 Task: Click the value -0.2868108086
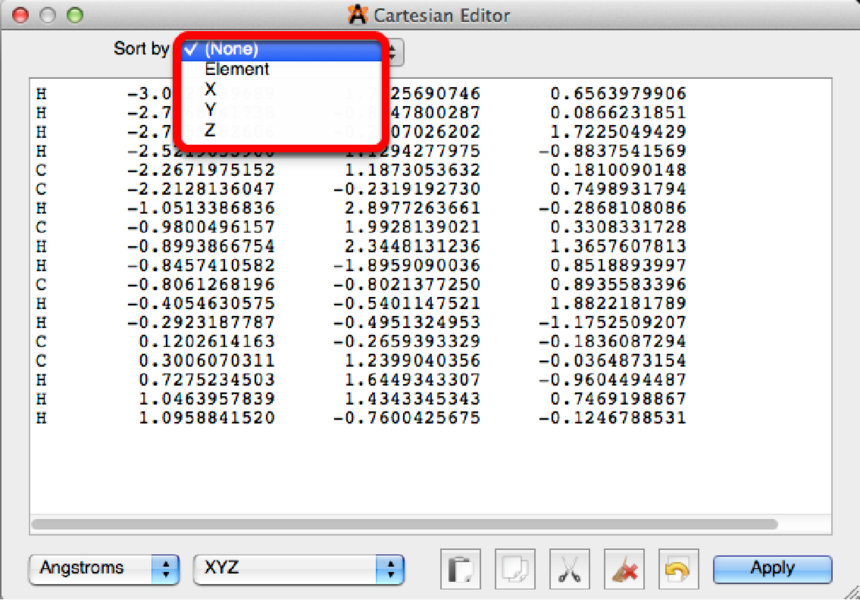[613, 208]
